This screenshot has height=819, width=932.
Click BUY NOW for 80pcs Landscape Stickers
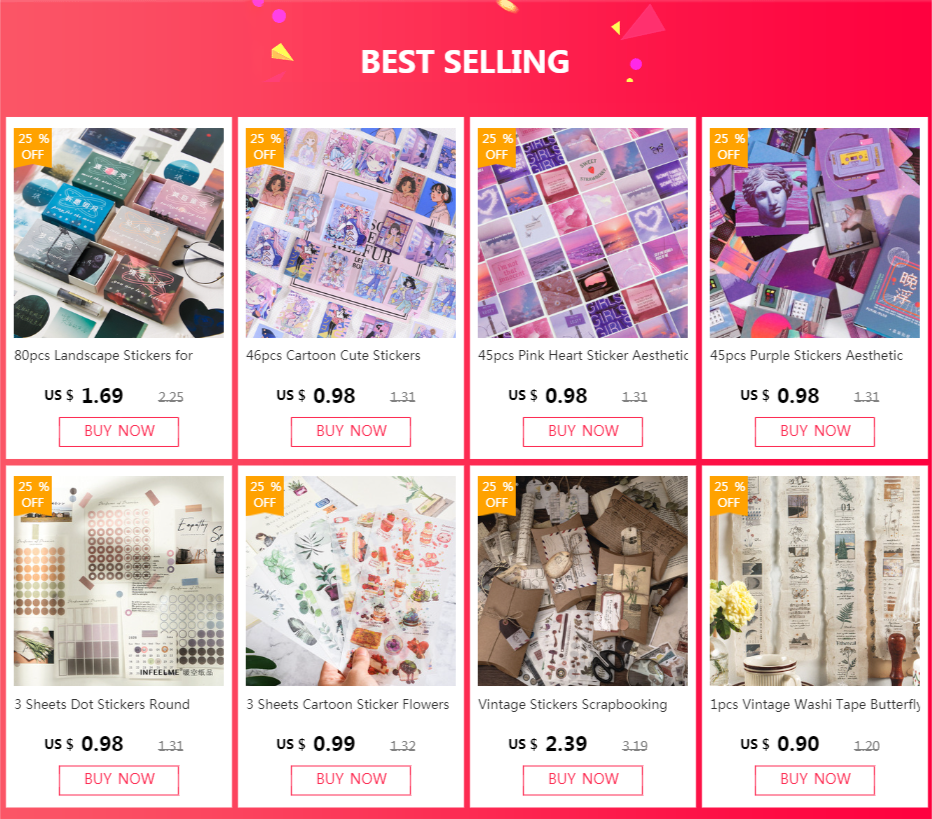coord(119,431)
